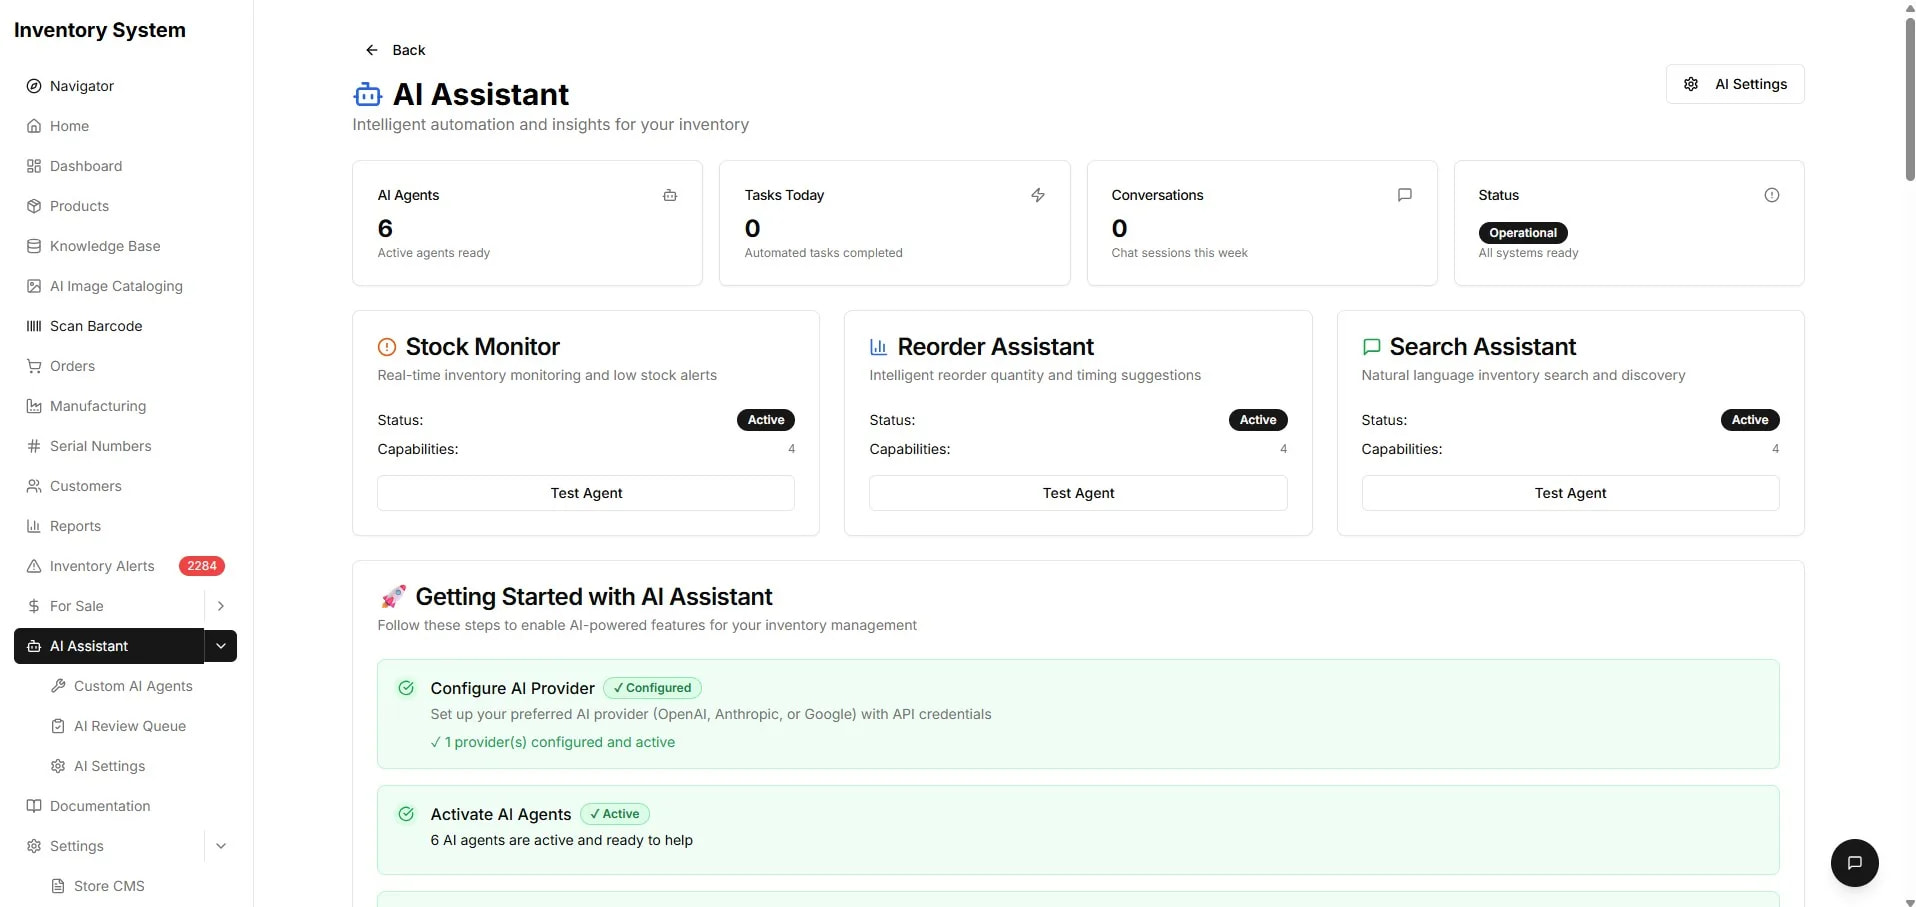Click the Search Assistant speech bubble icon

click(1372, 347)
